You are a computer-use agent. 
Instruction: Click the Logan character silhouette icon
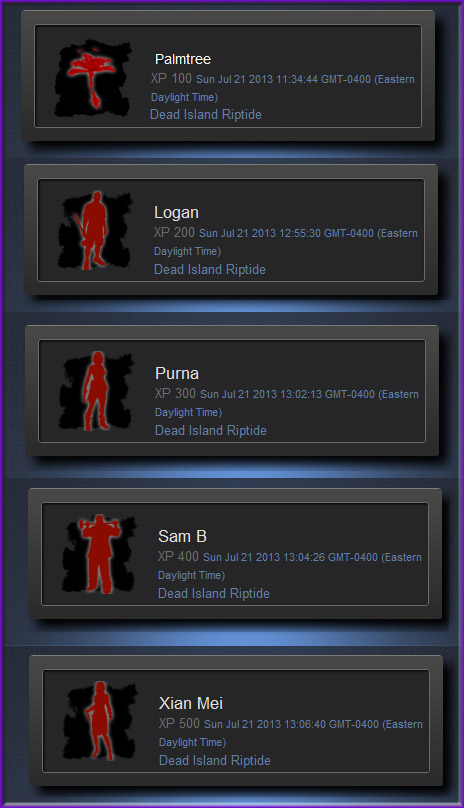(95, 231)
